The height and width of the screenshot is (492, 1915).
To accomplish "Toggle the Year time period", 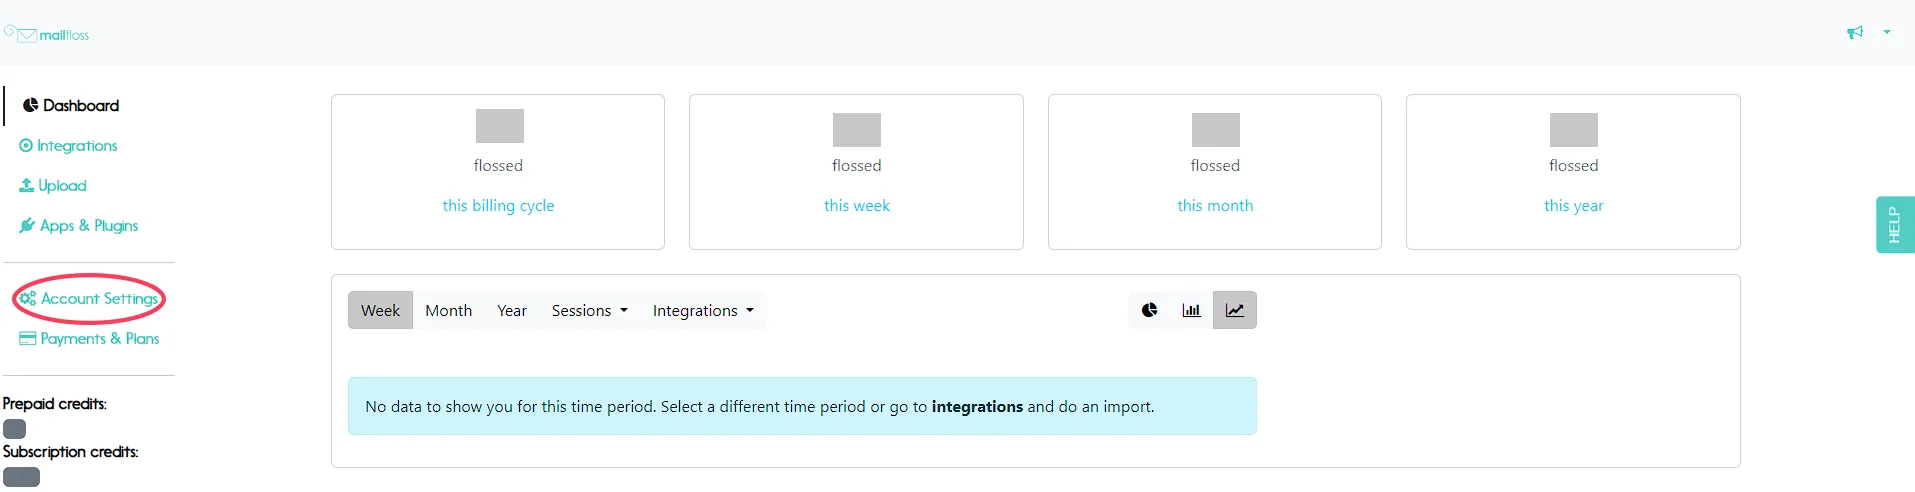I will click(x=512, y=310).
